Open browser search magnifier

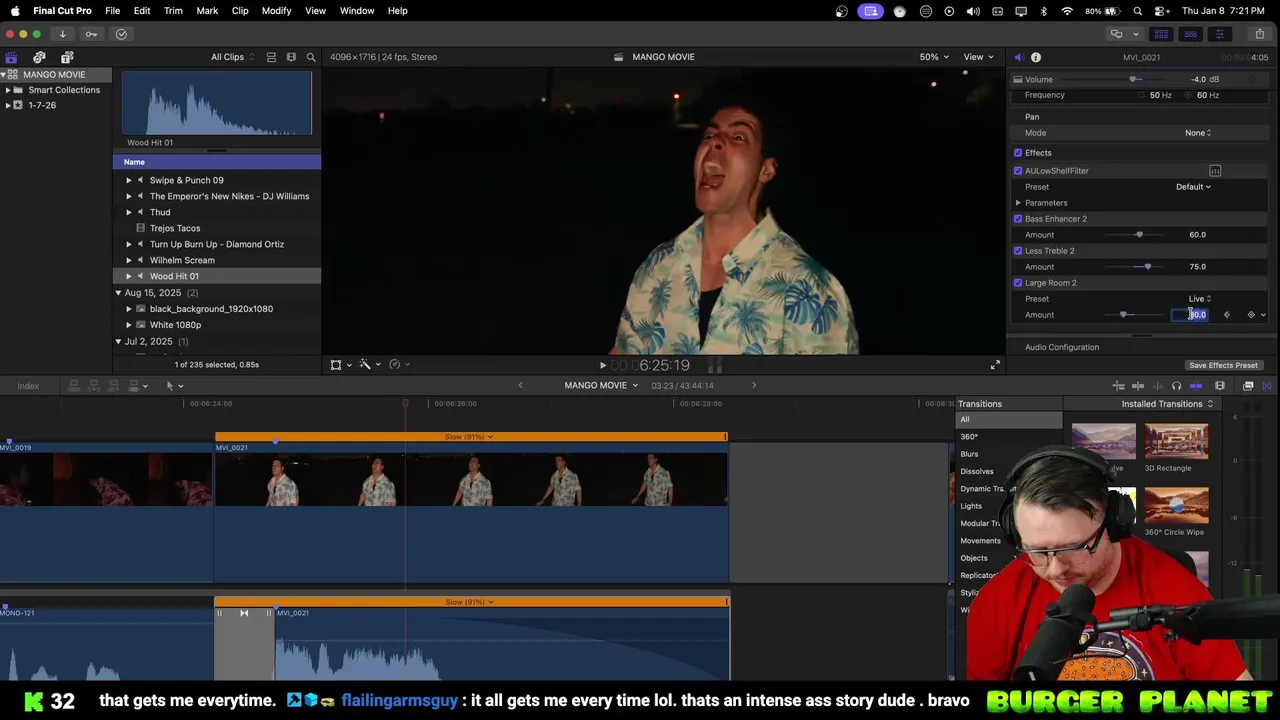click(311, 57)
